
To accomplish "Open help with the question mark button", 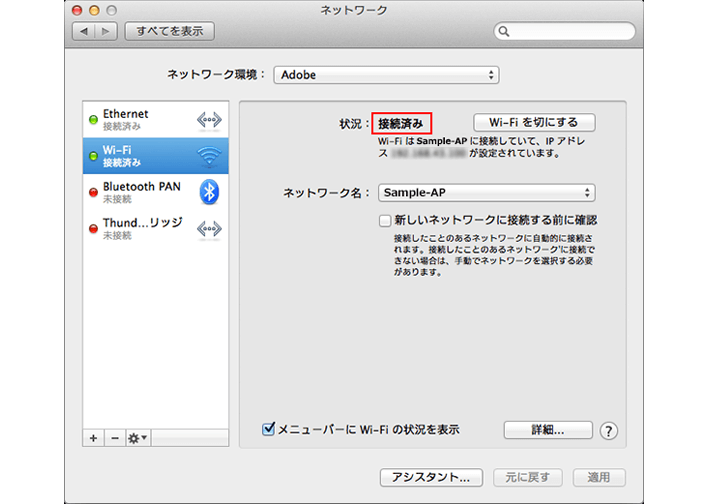I will (x=608, y=431).
